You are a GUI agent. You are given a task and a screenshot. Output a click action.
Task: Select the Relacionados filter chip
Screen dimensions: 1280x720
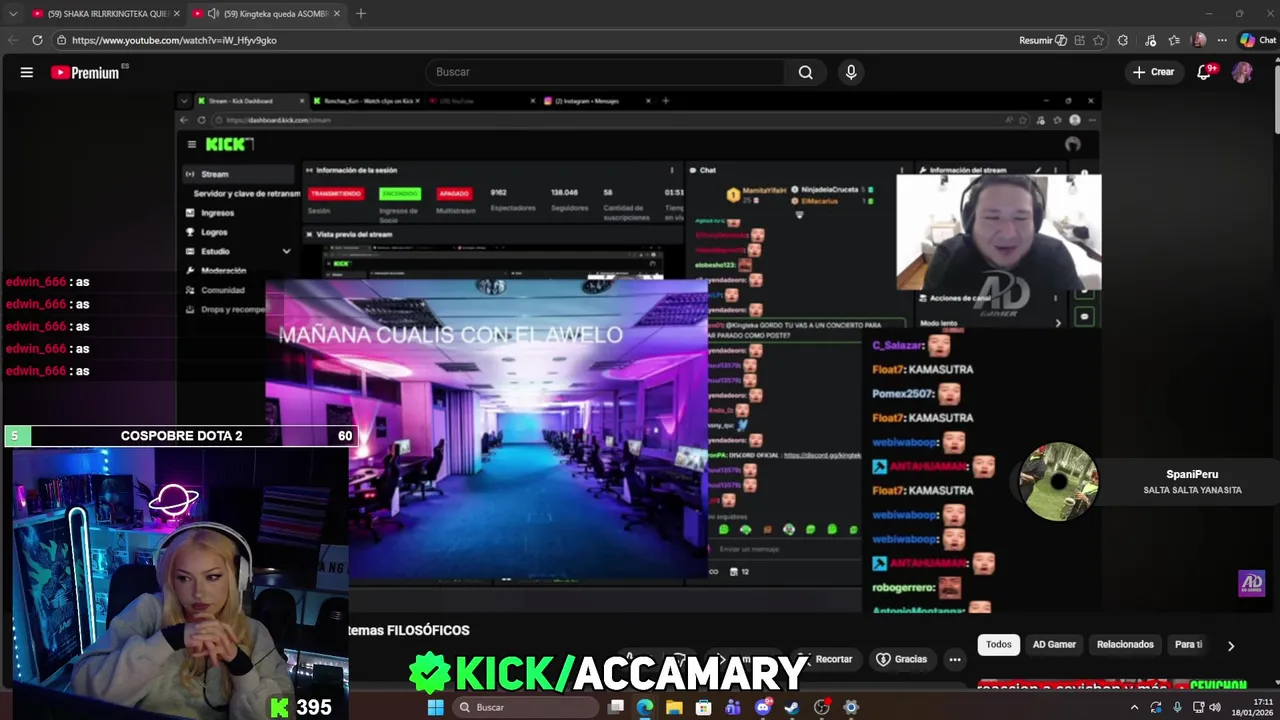tap(1125, 644)
